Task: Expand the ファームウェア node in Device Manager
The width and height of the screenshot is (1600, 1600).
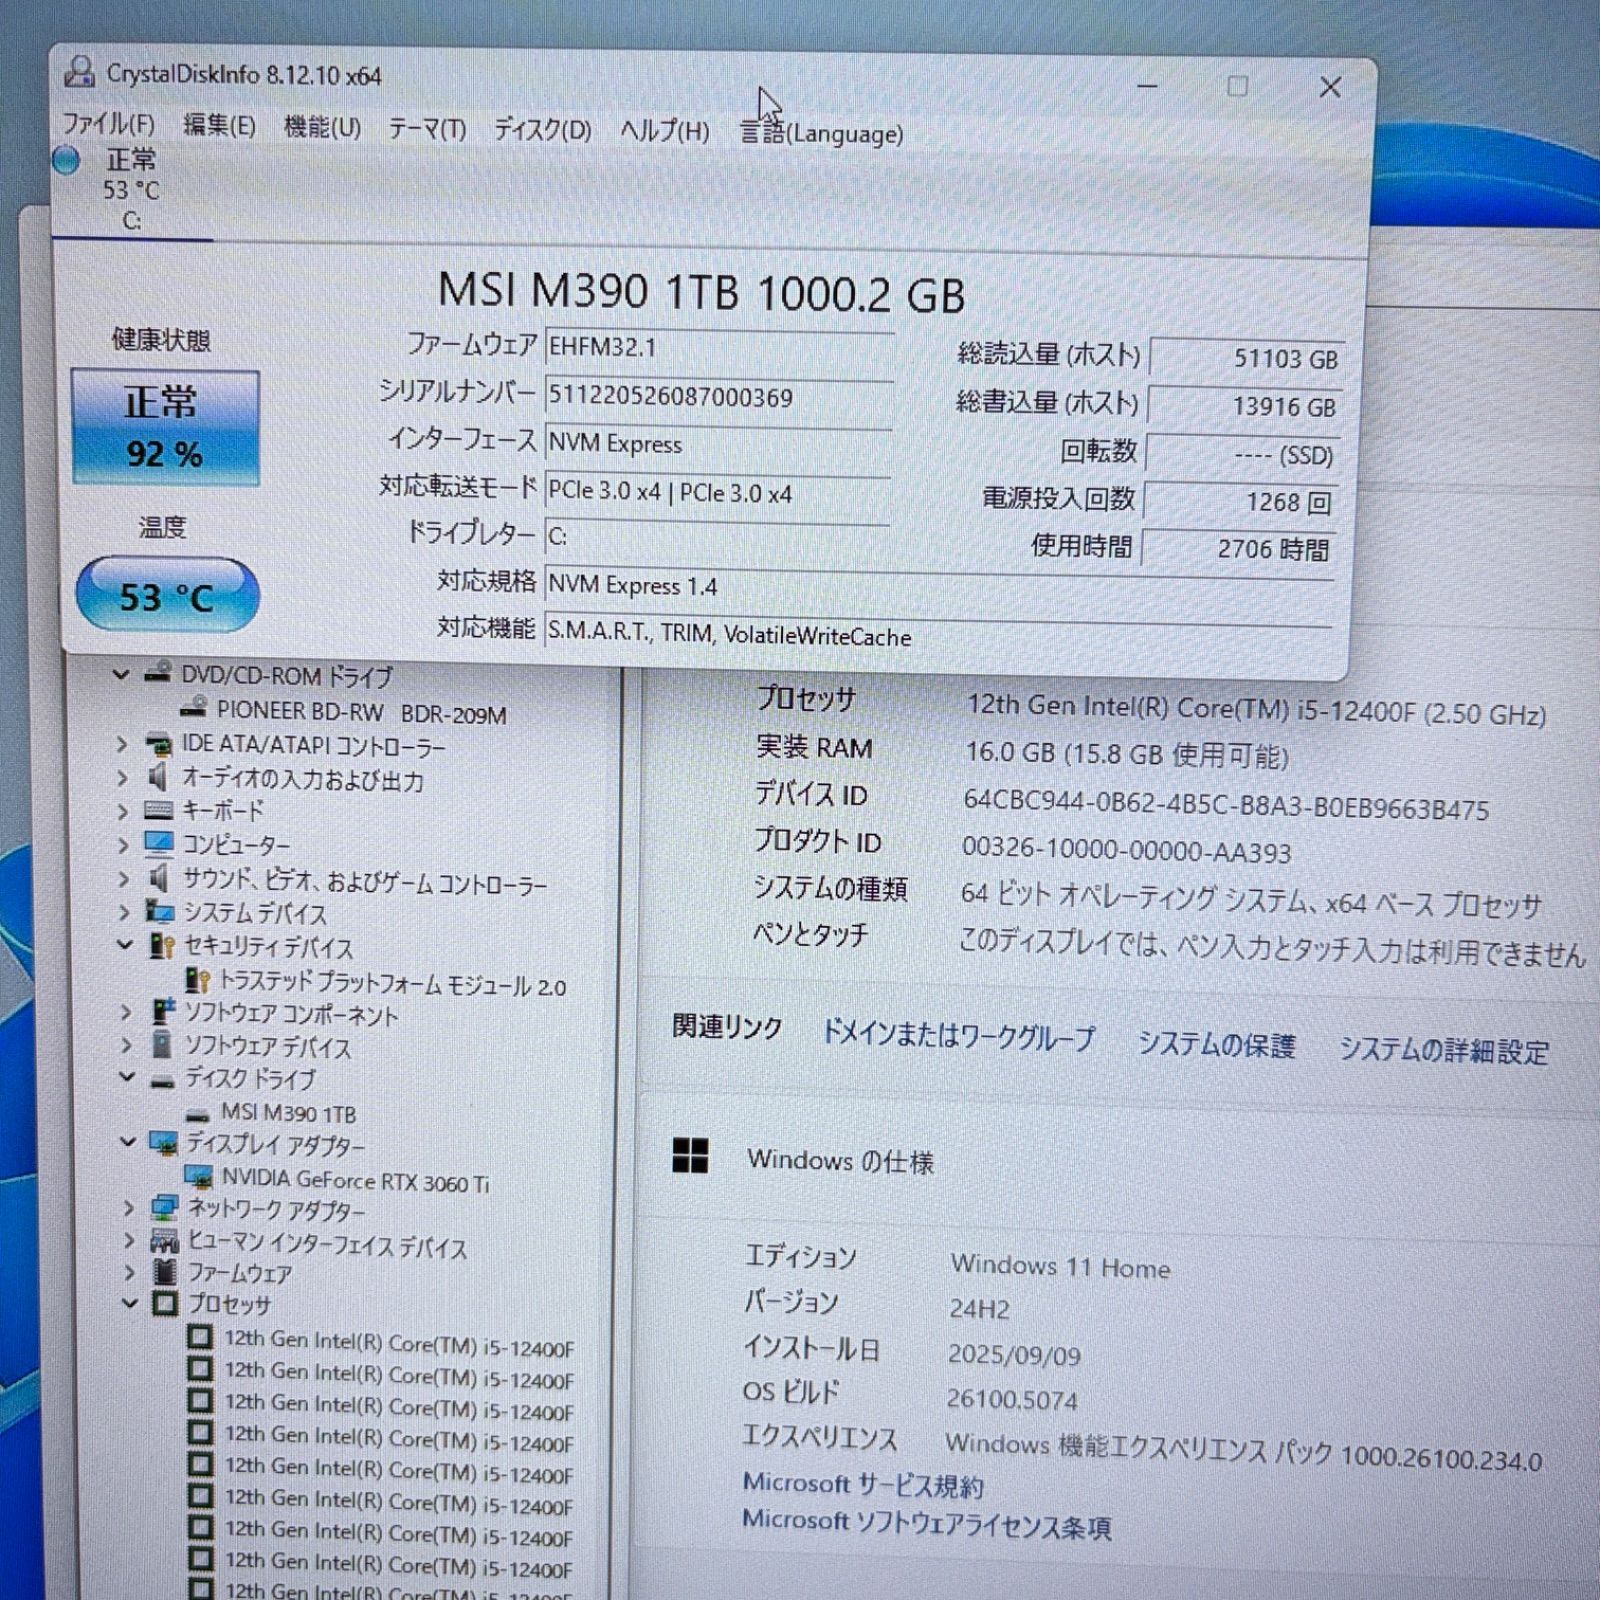Action: tap(130, 1272)
